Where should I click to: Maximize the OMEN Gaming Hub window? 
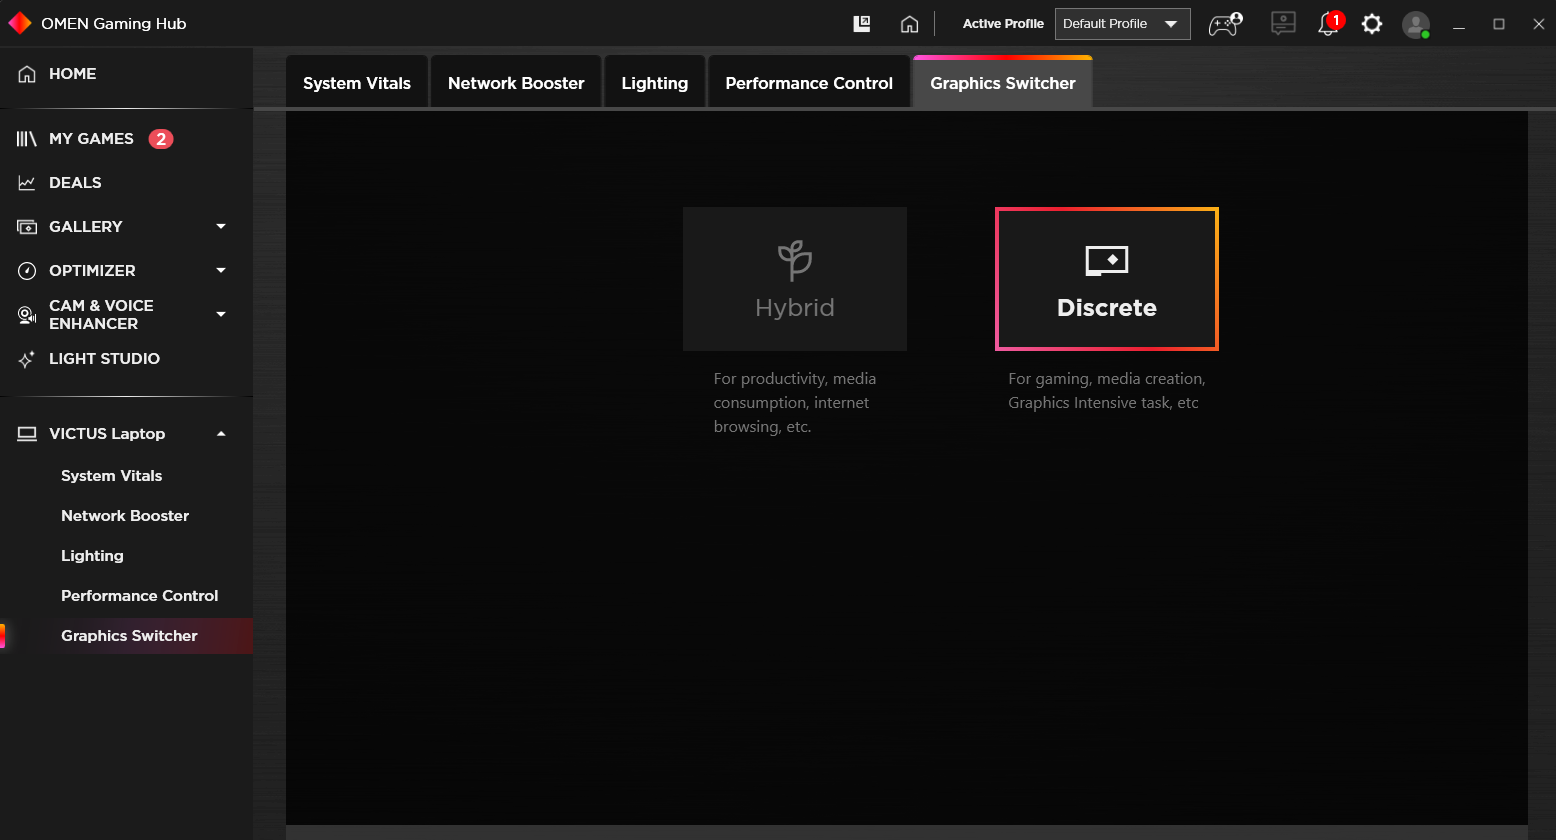(x=1499, y=24)
